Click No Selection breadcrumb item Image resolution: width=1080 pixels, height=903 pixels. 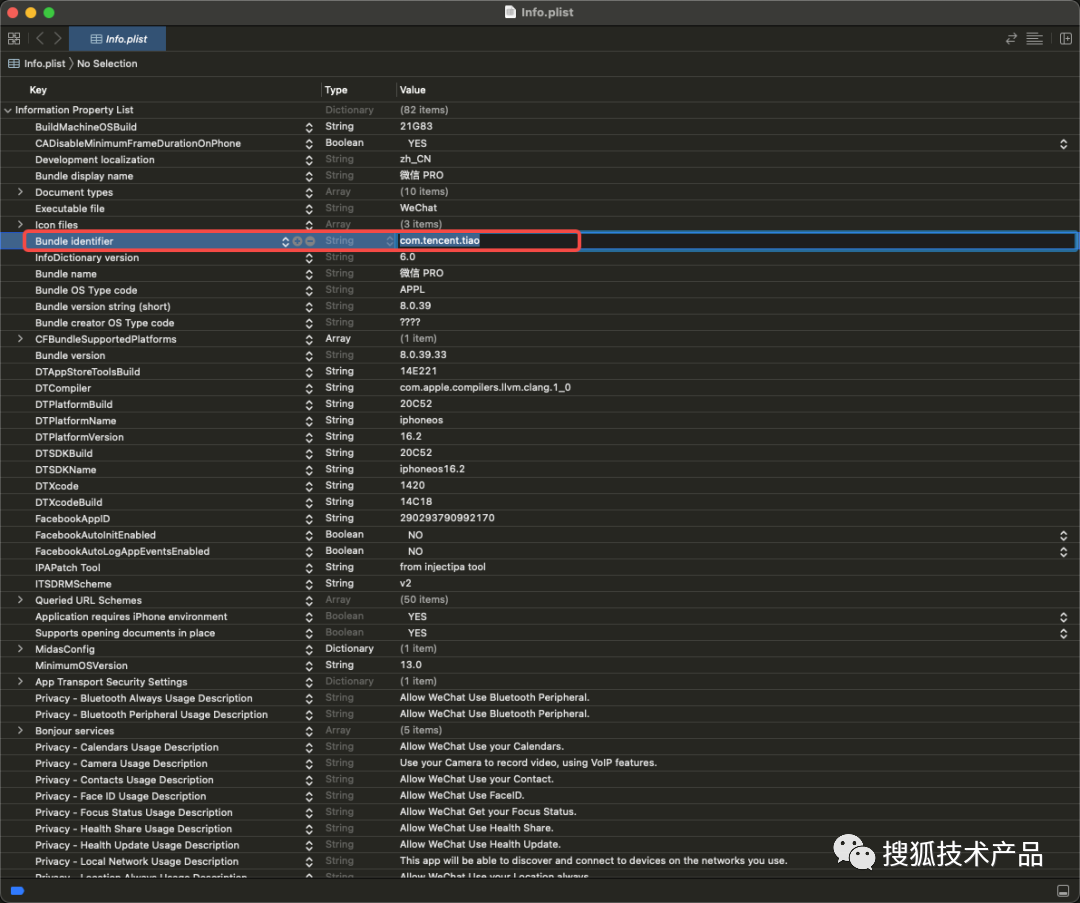pyautogui.click(x=107, y=63)
